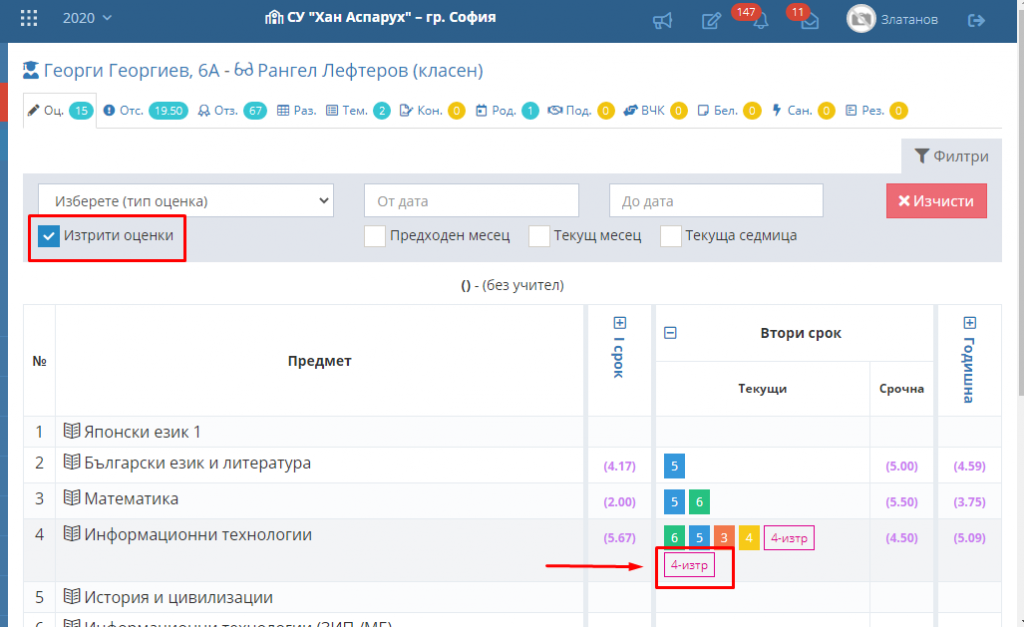Click the orange grade 3 badge

(724, 538)
